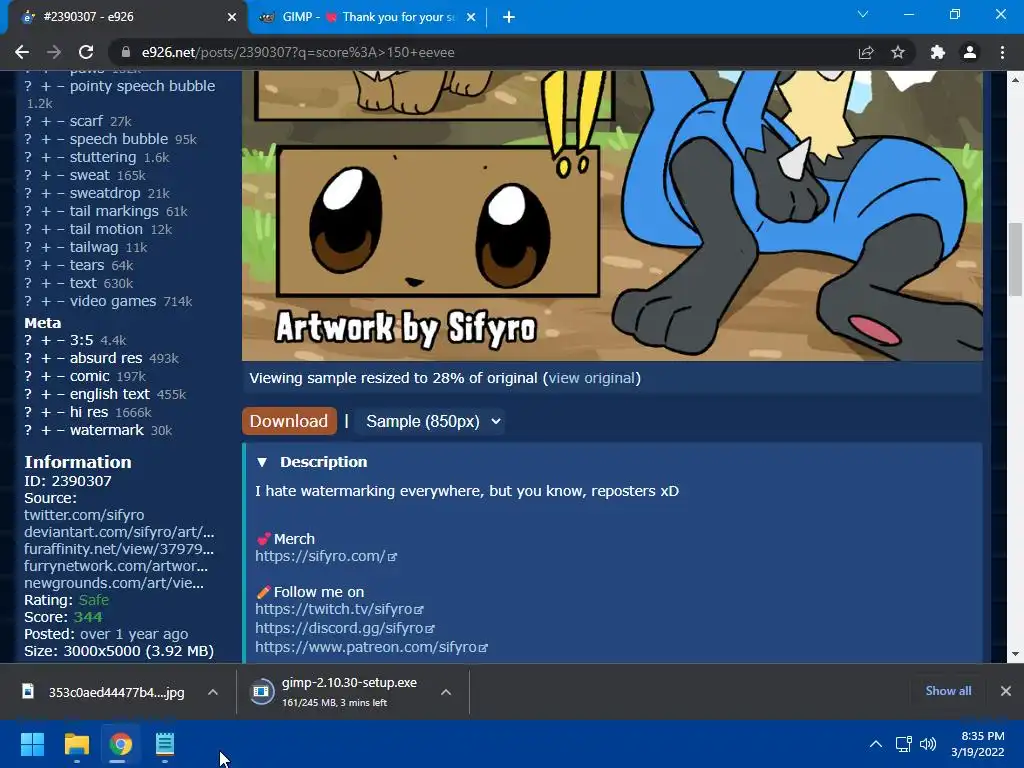
Task: Switch to the GIMP Thank you tab
Action: 368,17
